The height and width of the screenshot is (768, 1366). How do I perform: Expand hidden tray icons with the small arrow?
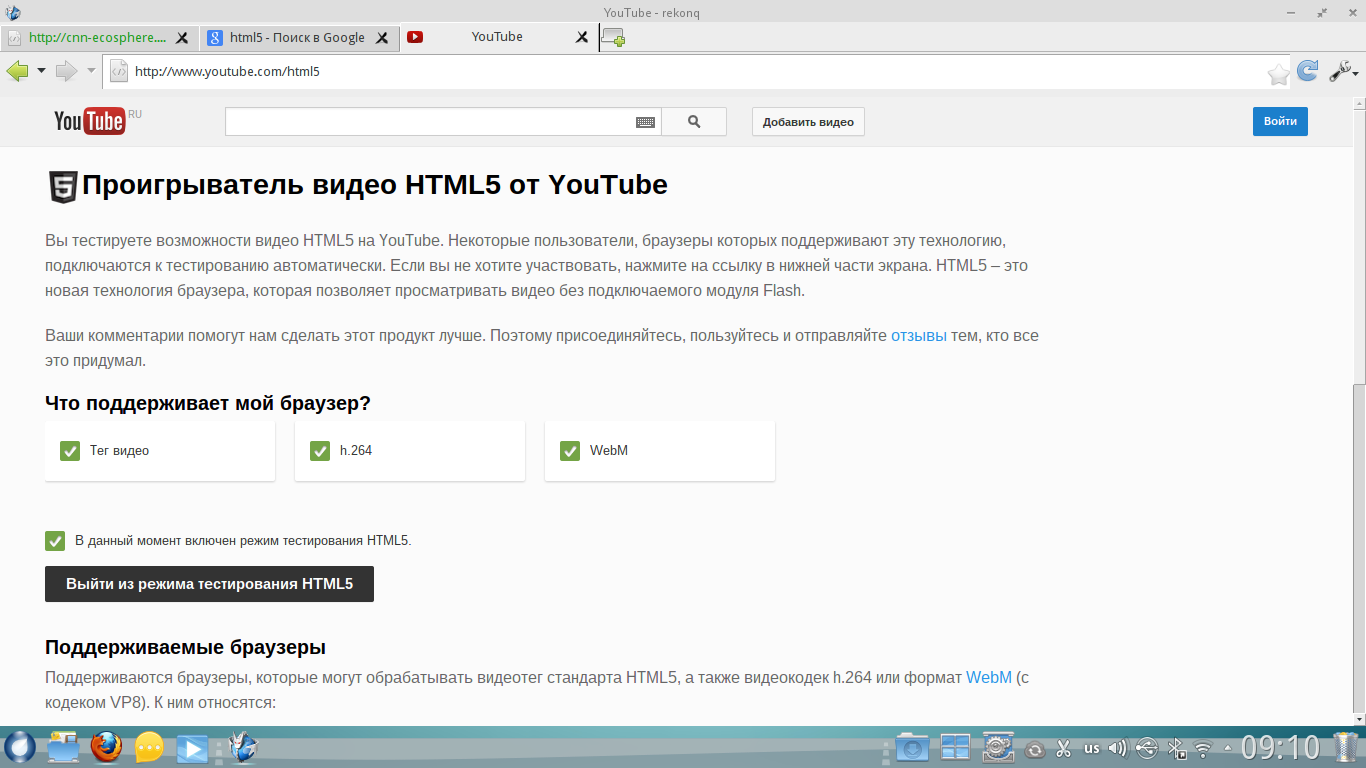(x=1227, y=748)
